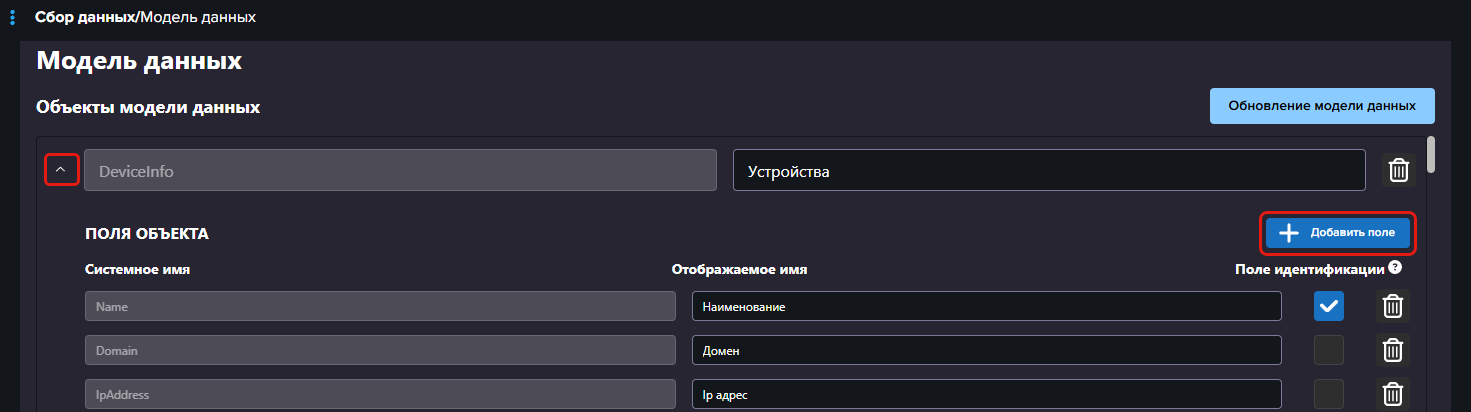
Task: Open the three-dot menu beside the breadcrumb
Action: pyautogui.click(x=12, y=18)
